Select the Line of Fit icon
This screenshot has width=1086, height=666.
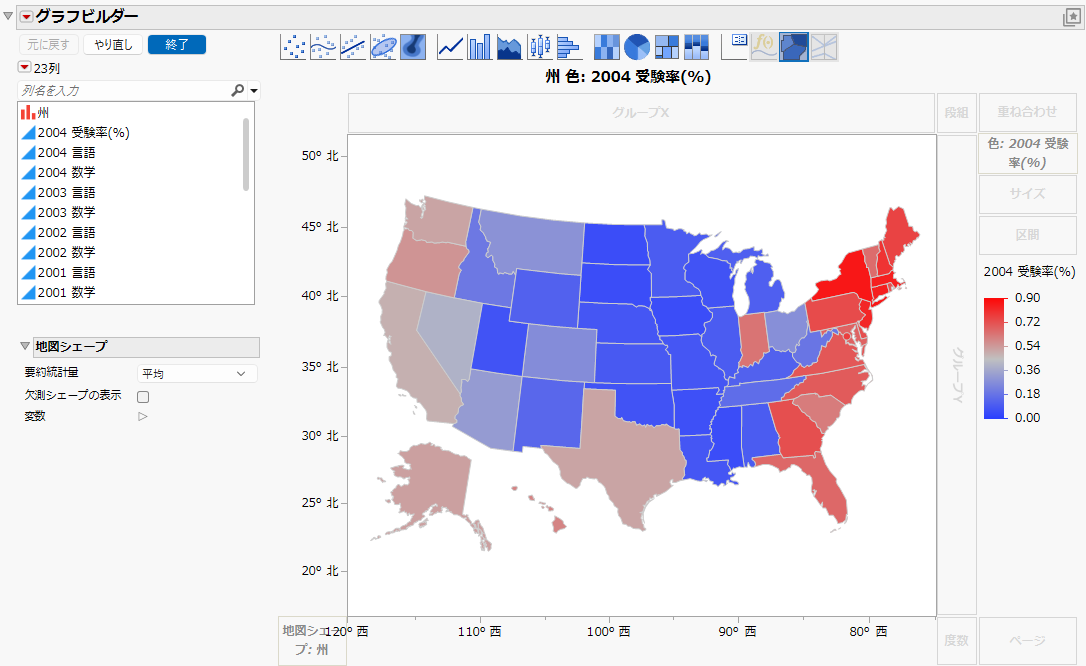point(353,47)
